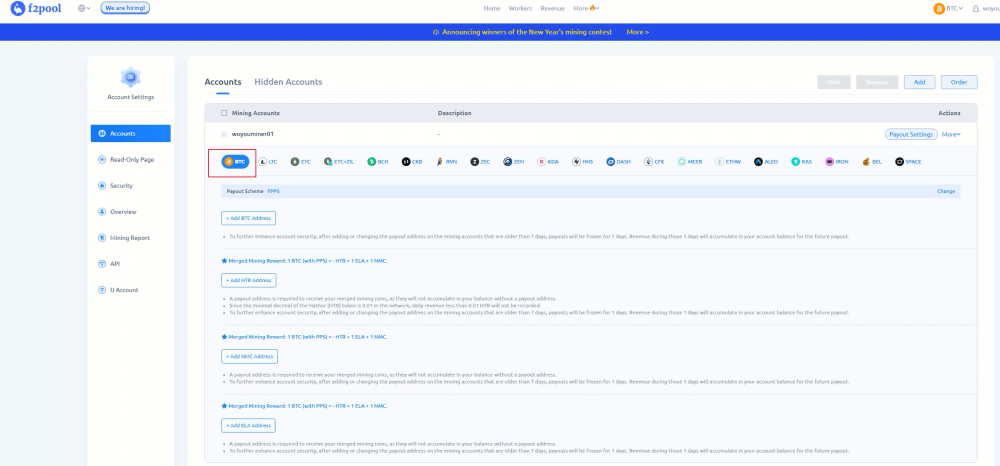The image size is (1000, 466).
Task: Click the Payout Settings button
Action: coord(910,134)
